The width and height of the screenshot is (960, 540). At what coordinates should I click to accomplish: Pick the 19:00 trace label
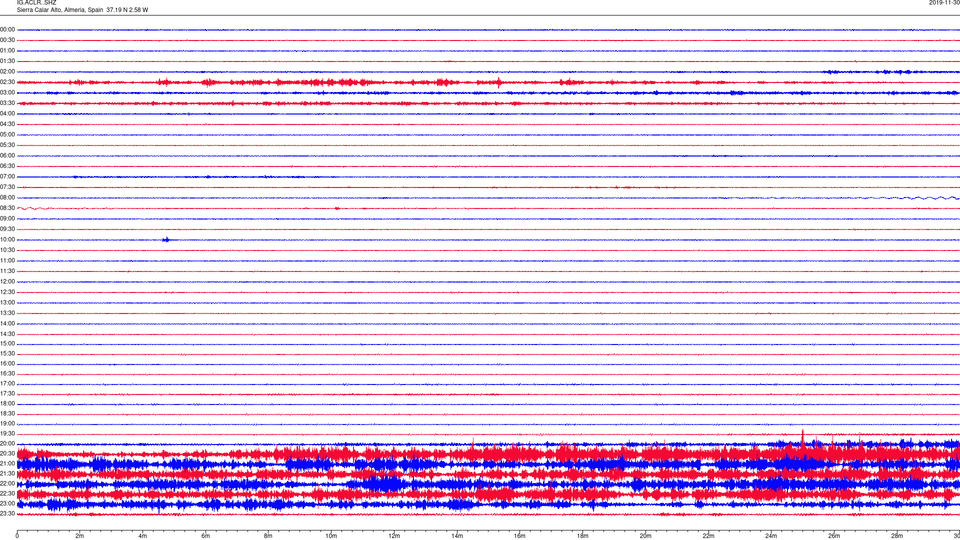[x=7, y=424]
